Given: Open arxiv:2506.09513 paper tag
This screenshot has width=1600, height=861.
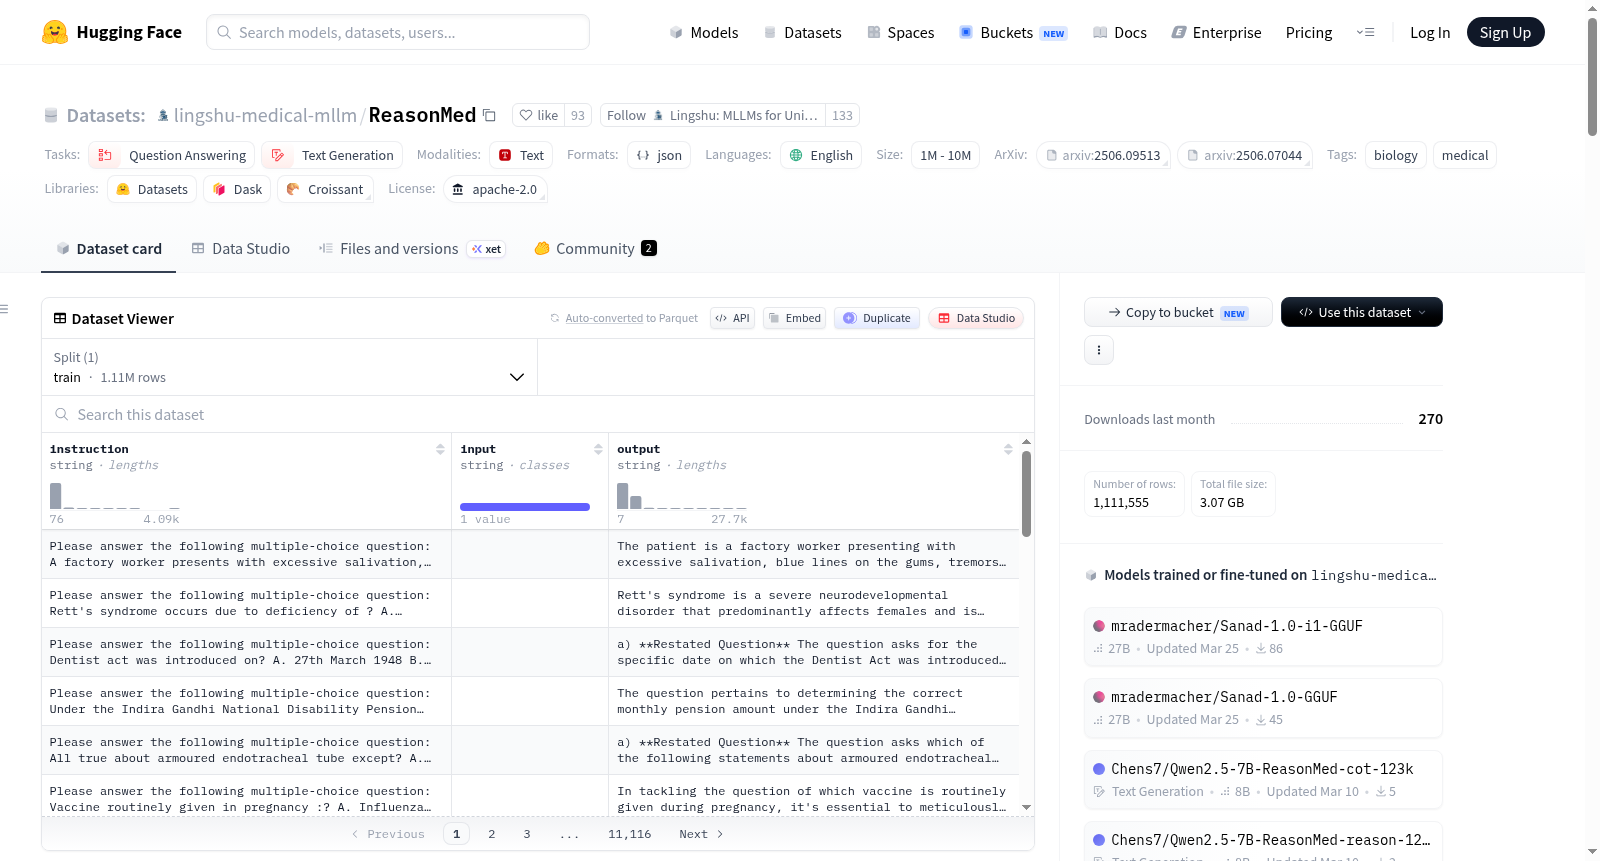Looking at the screenshot, I should [x=1104, y=155].
